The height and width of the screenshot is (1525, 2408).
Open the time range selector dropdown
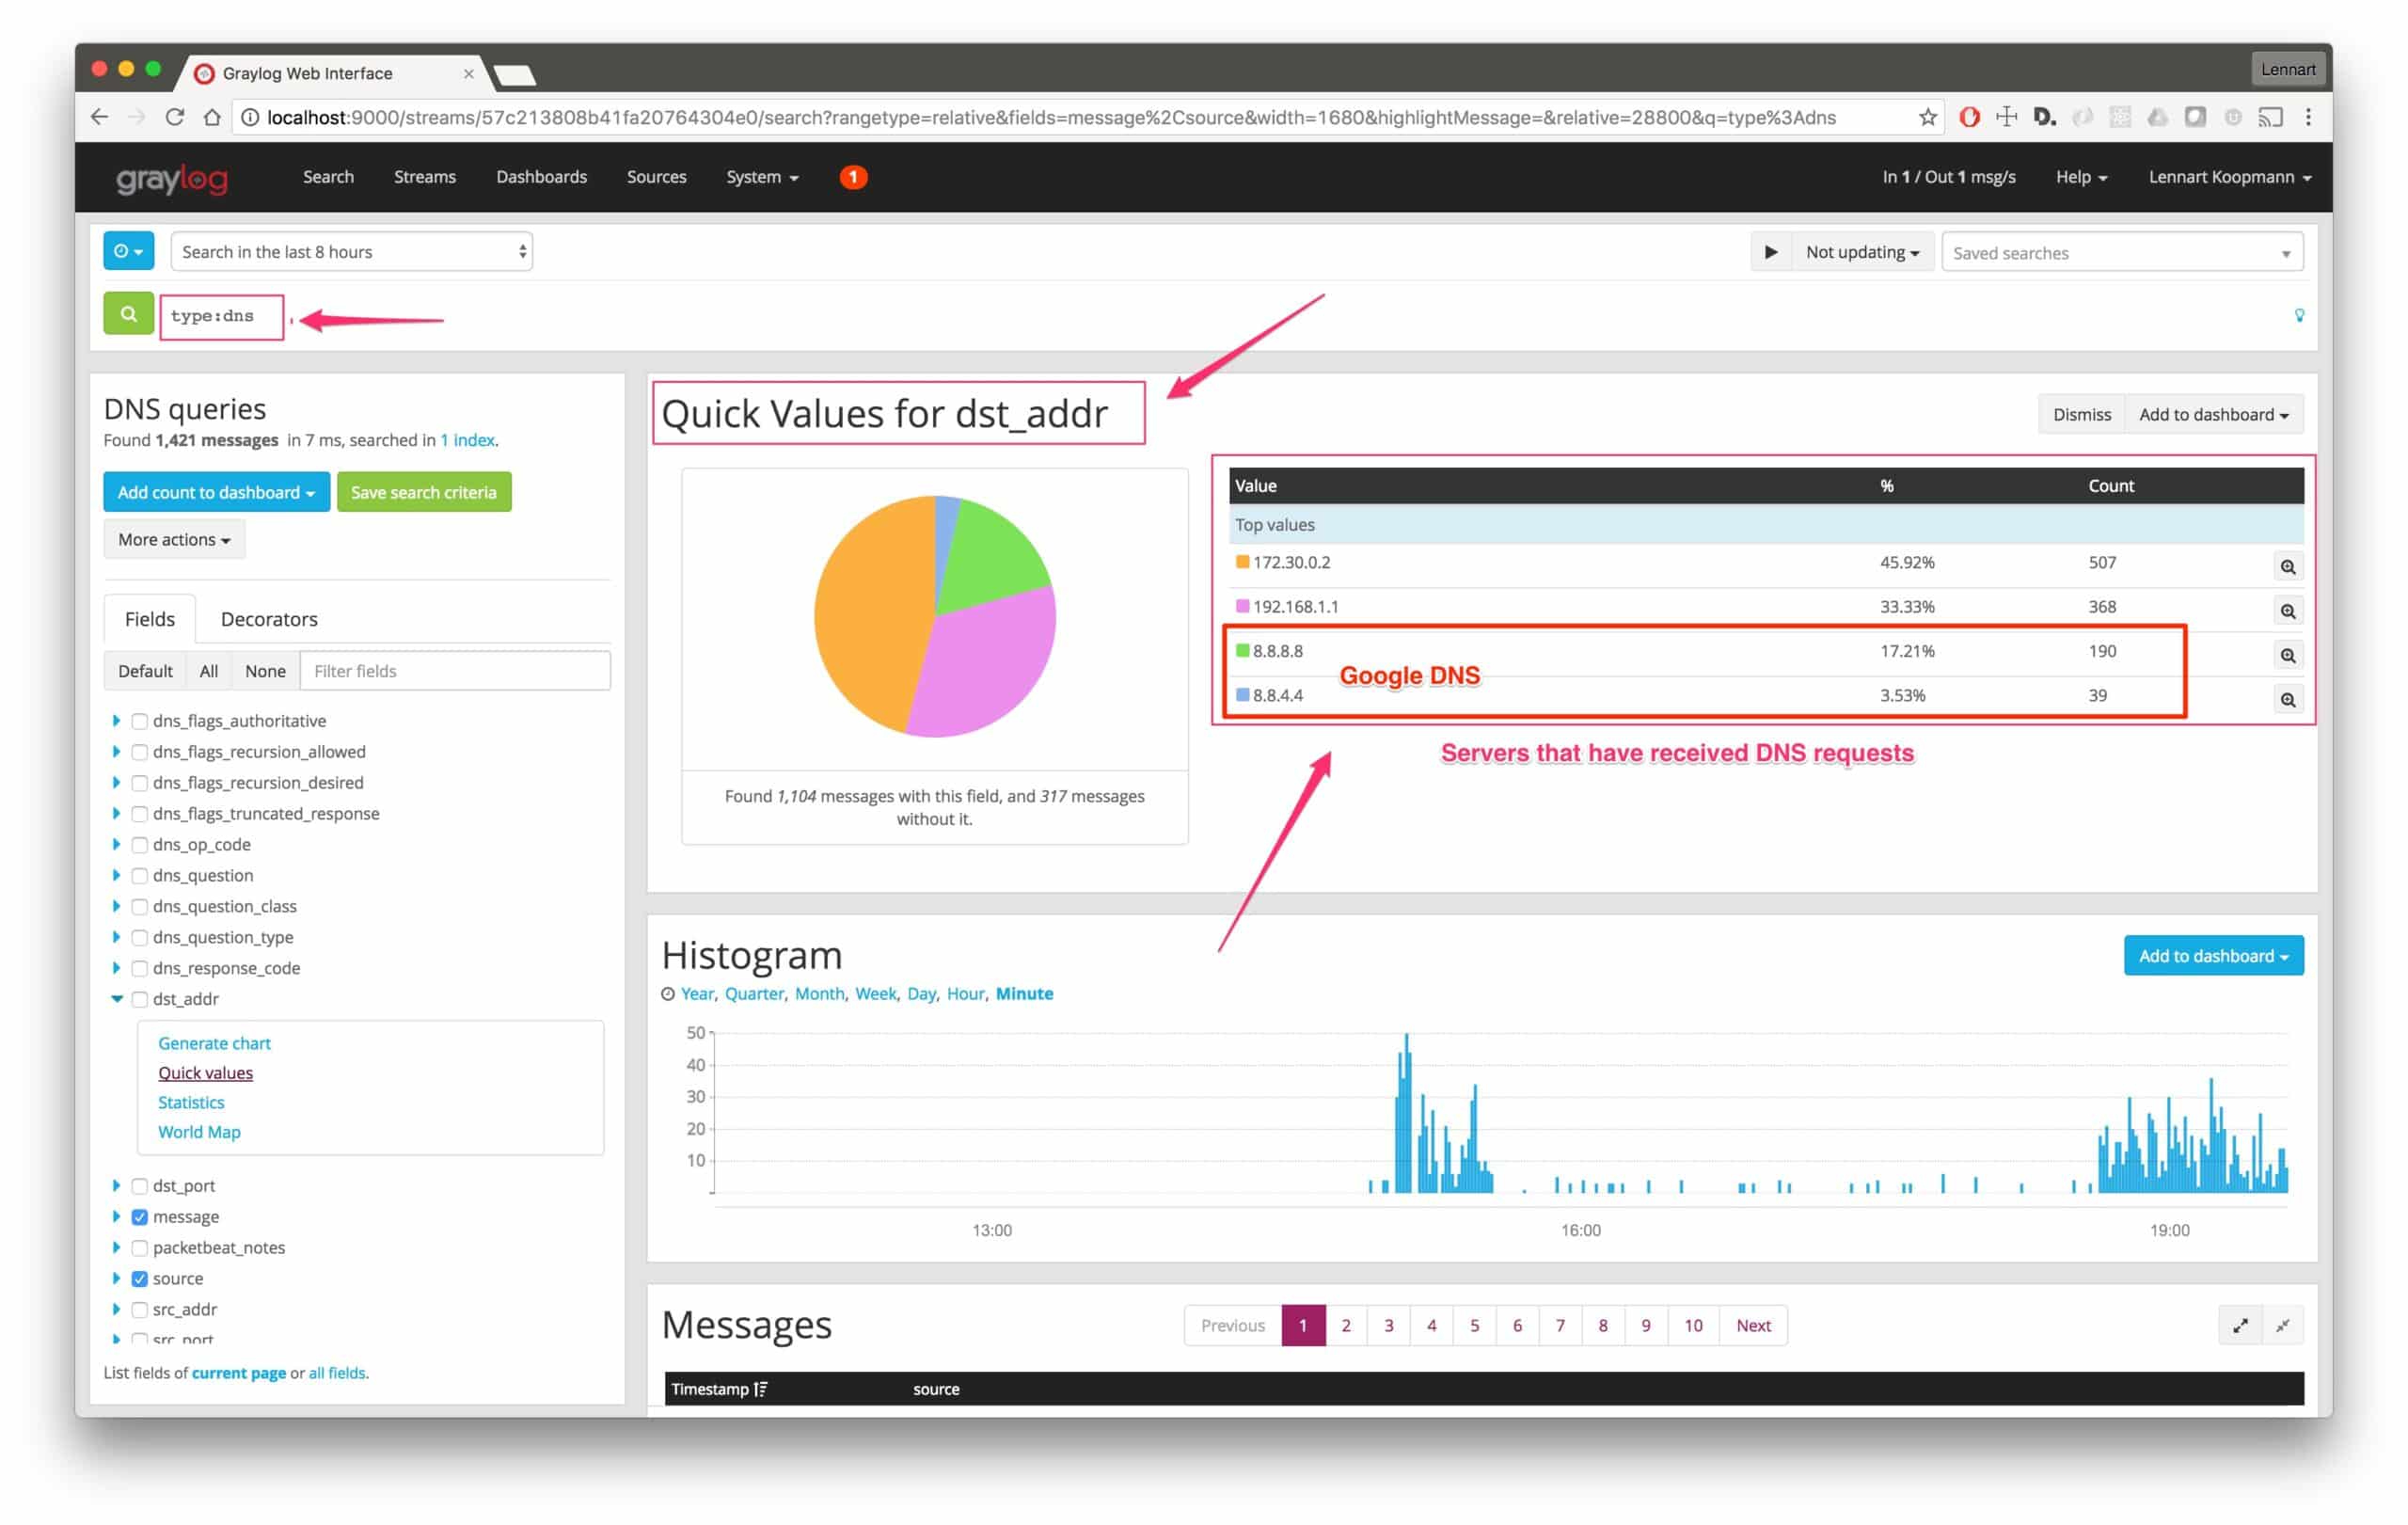click(351, 252)
